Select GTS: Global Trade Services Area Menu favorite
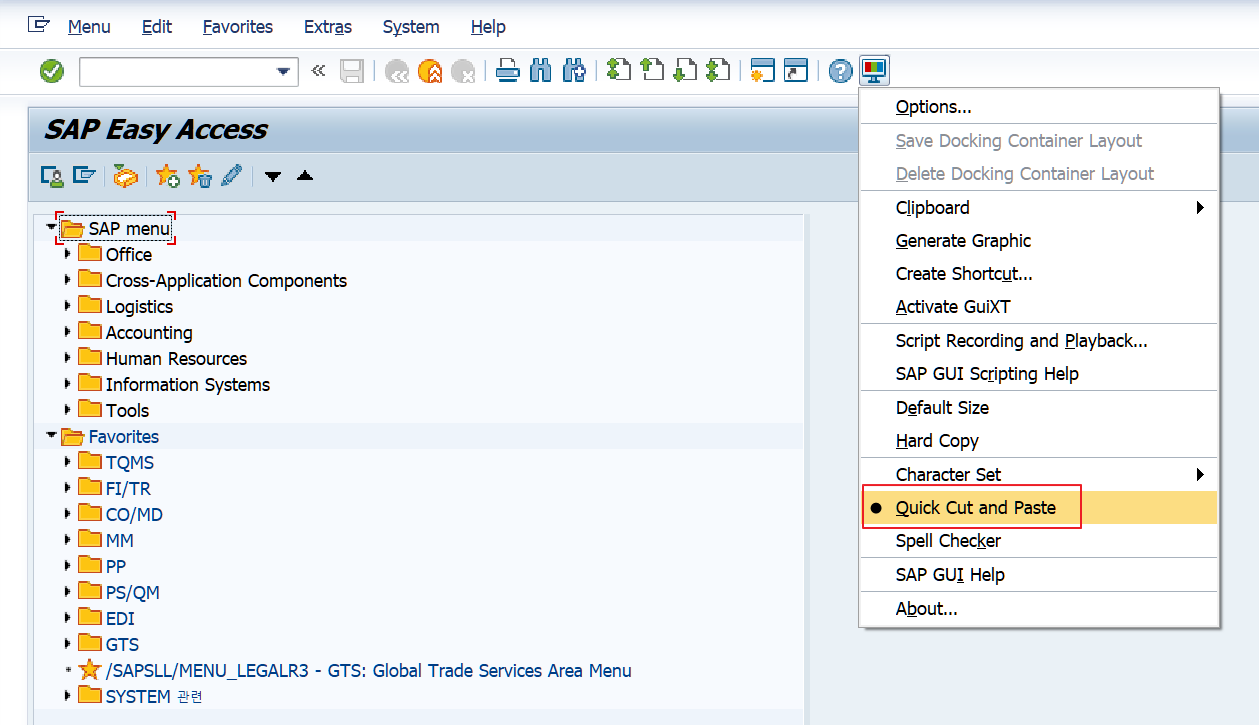This screenshot has width=1259, height=725. coord(368,671)
